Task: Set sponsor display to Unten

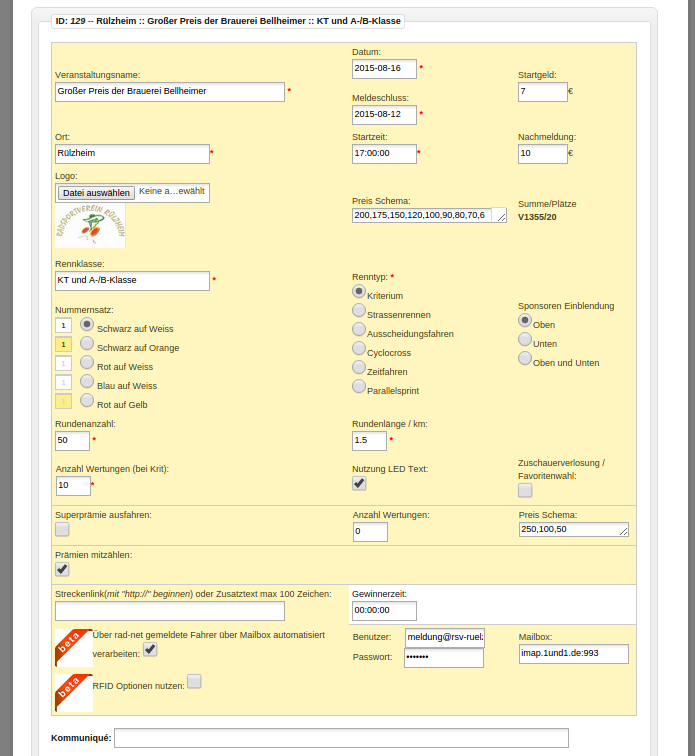Action: pos(525,340)
